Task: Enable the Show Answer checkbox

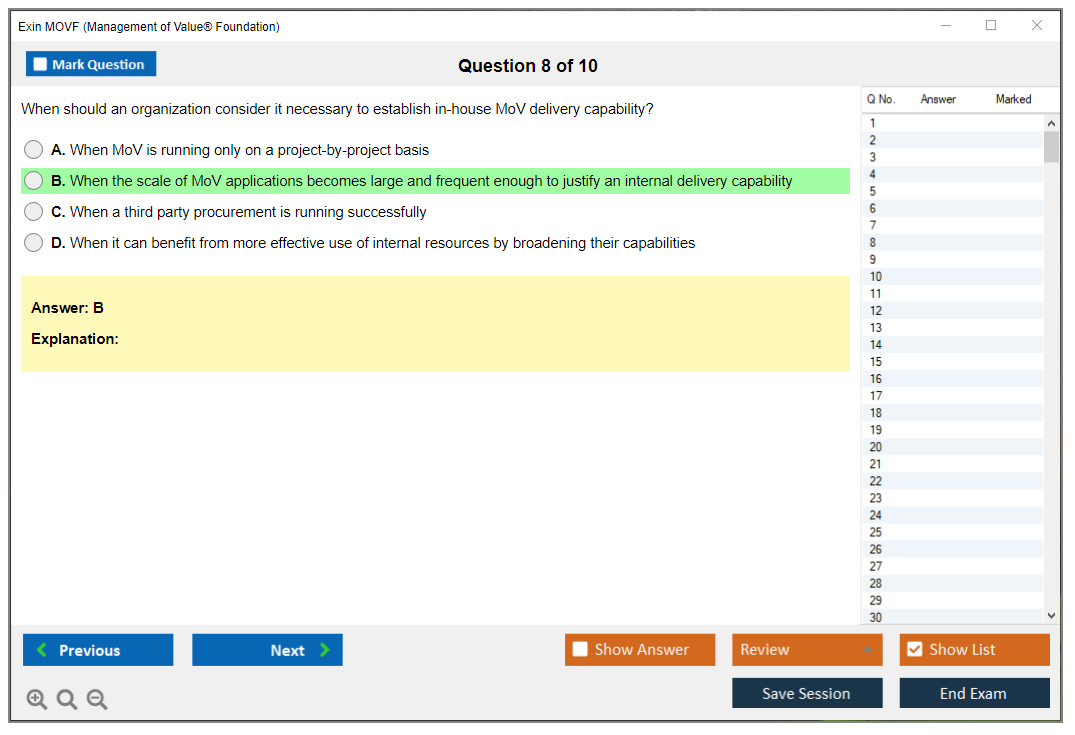Action: coord(580,650)
